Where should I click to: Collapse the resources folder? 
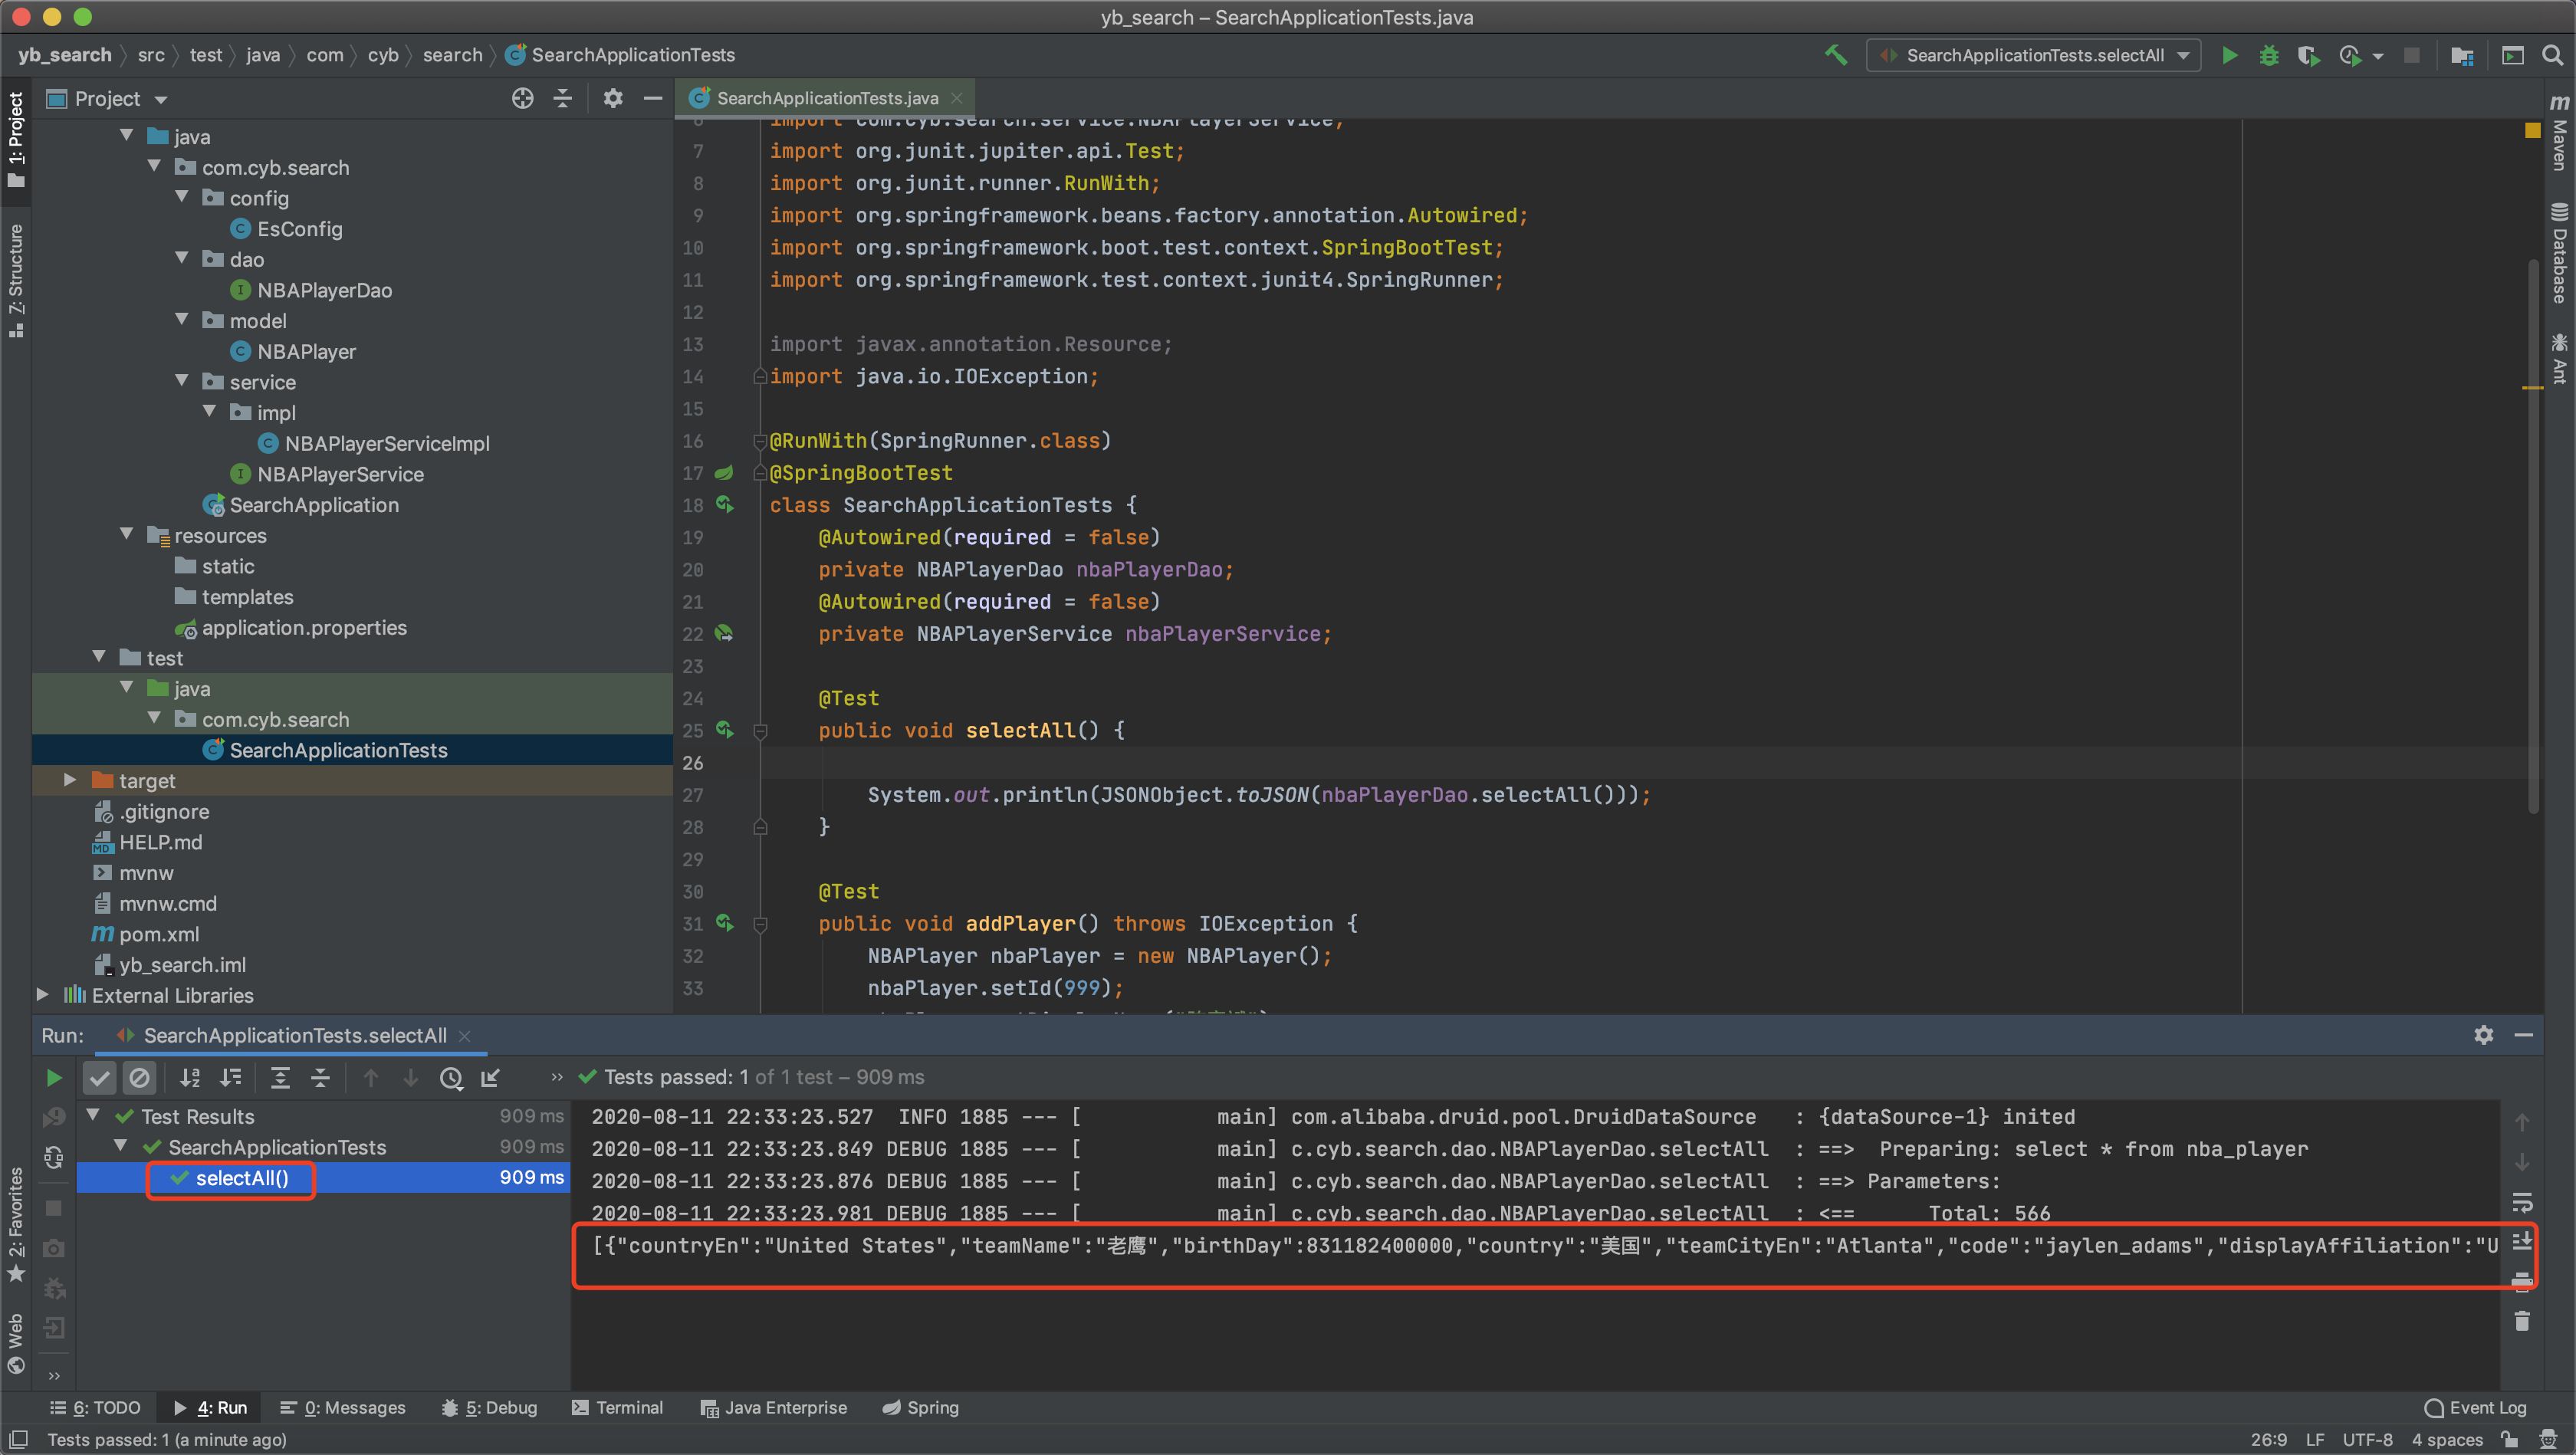pos(127,534)
